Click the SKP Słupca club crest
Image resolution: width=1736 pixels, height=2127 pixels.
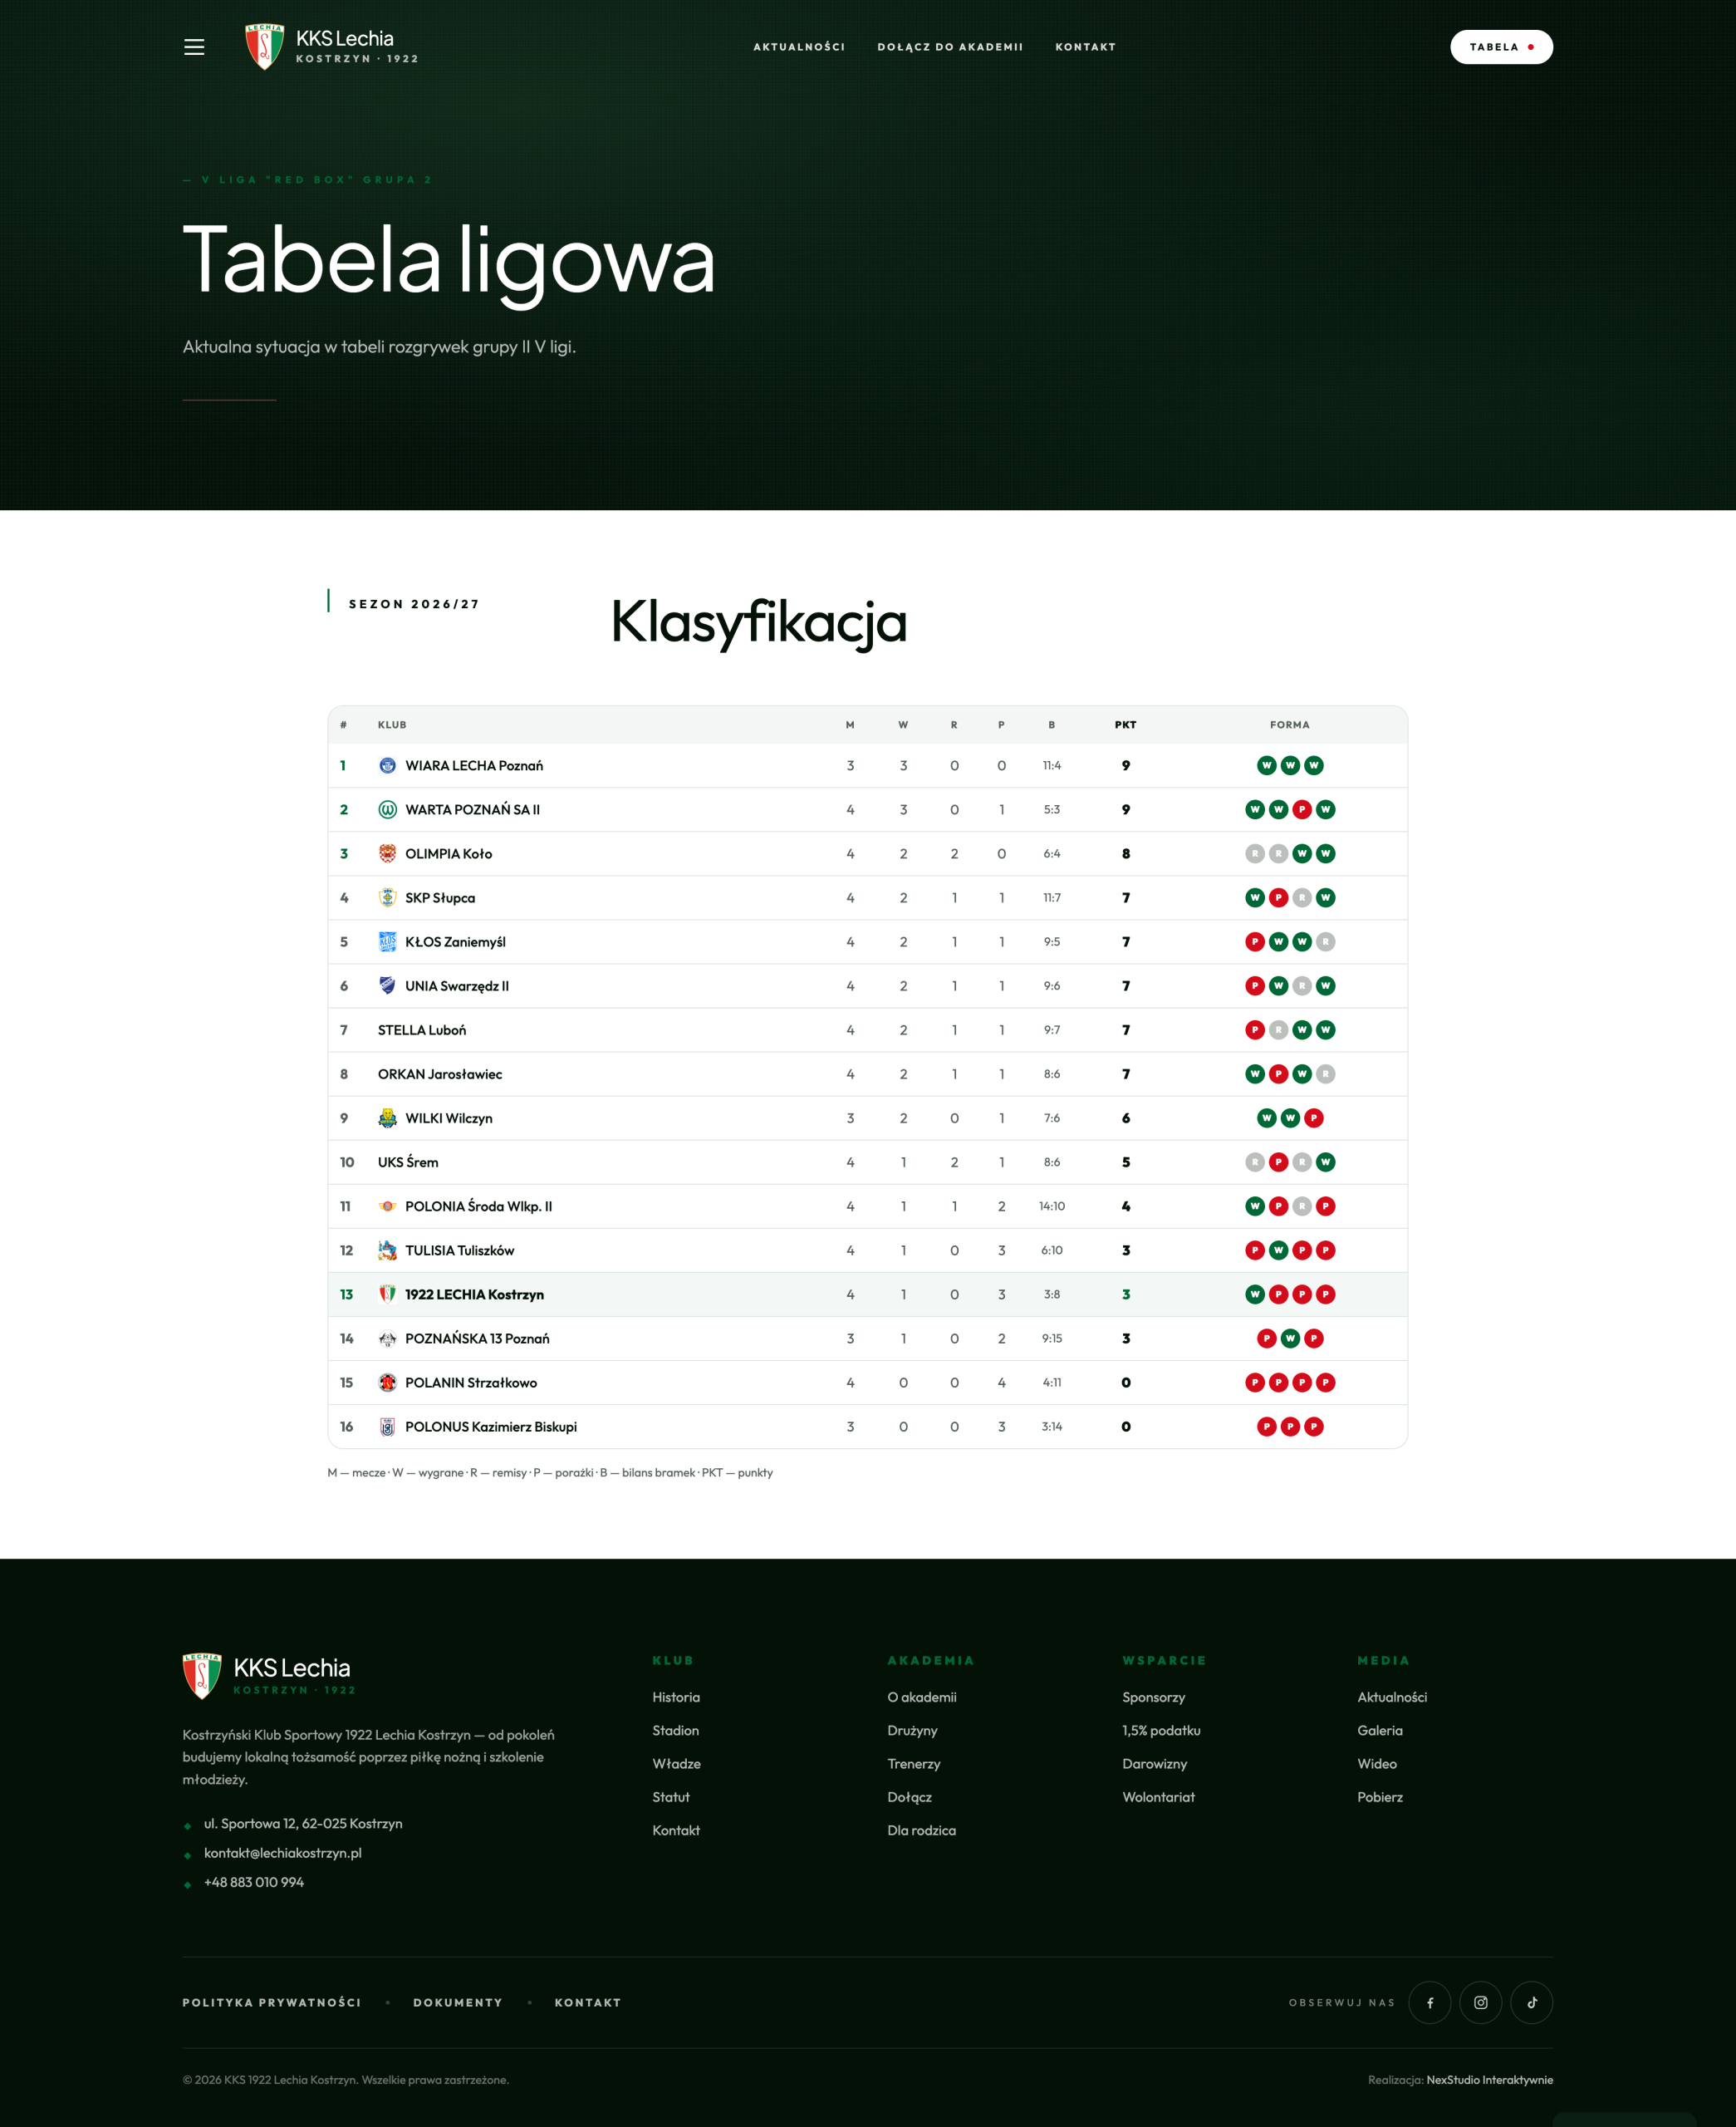pos(387,898)
